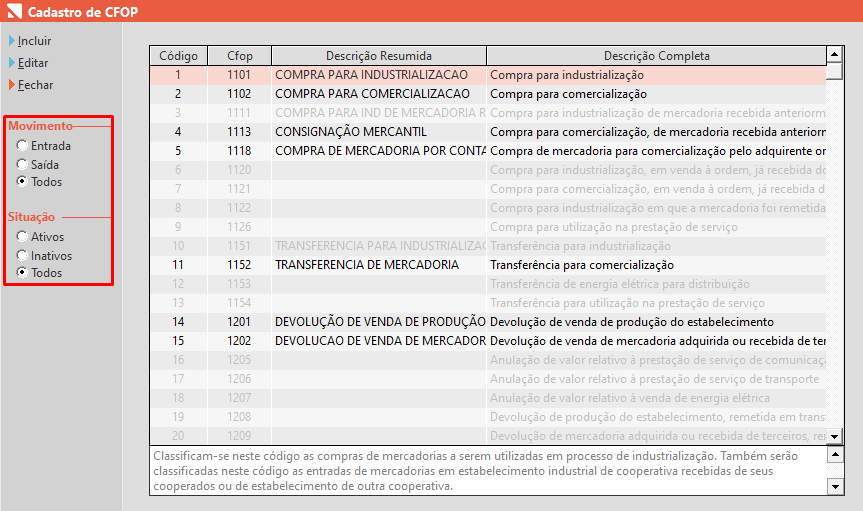The height and width of the screenshot is (511, 863).
Task: Click Código cell 1
Action: click(178, 75)
